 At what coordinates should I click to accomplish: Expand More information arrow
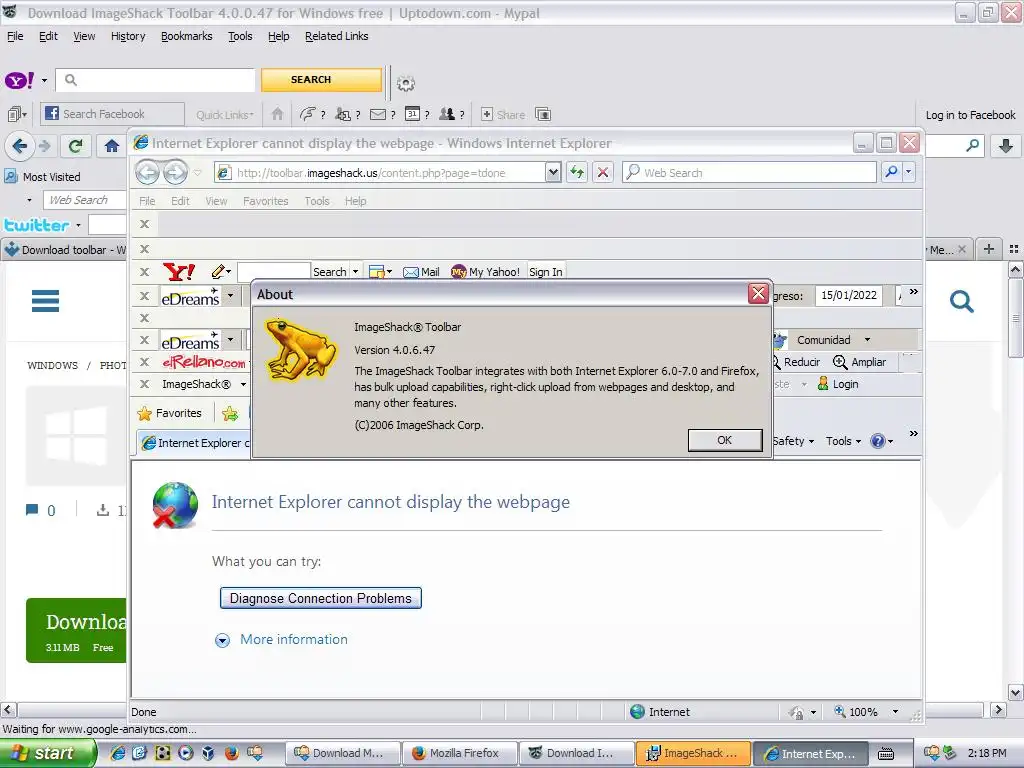click(223, 640)
